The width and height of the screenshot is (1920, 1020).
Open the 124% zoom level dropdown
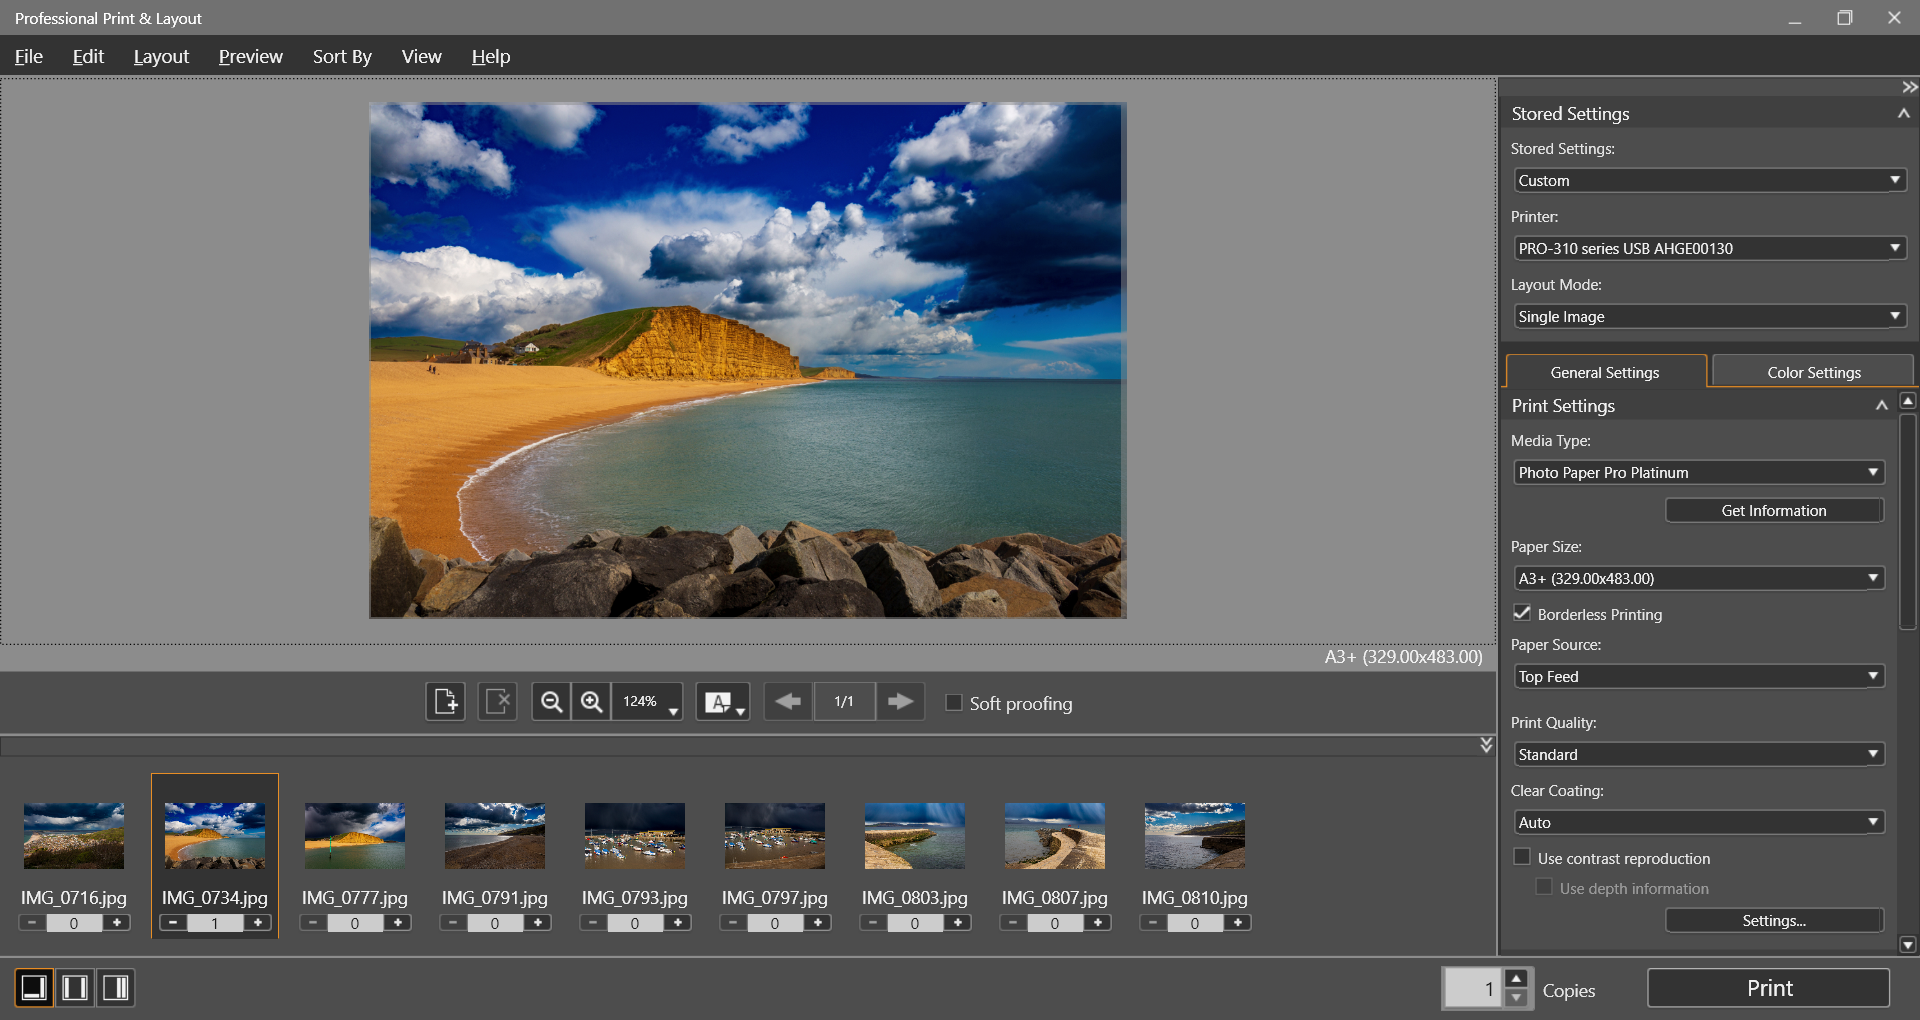(x=648, y=702)
